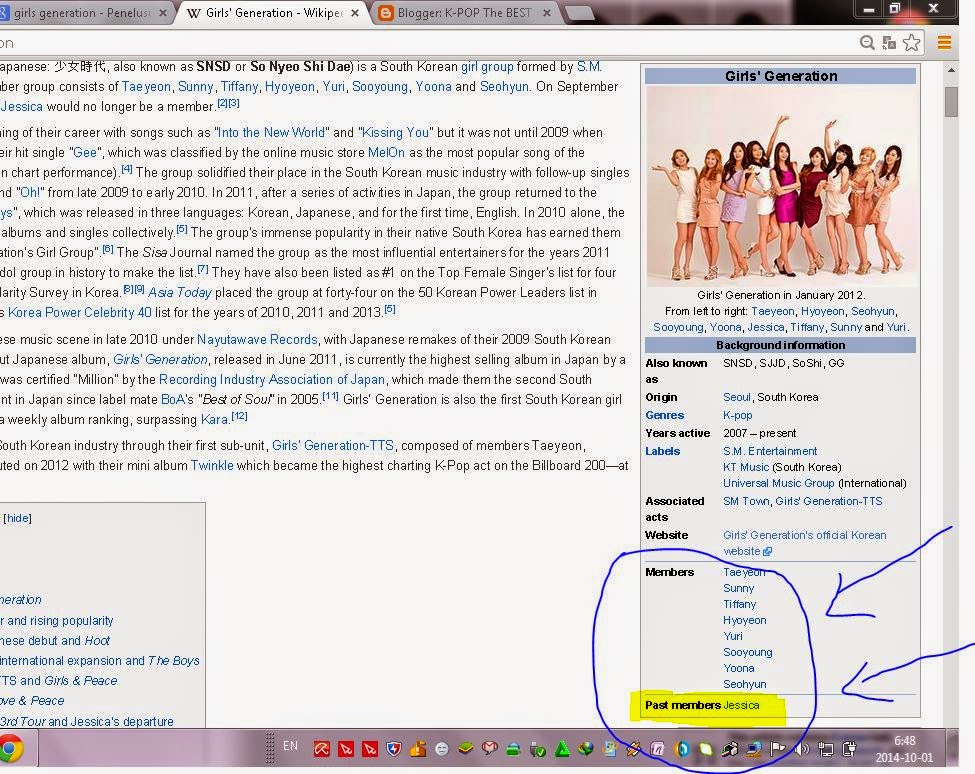
Task: Open the Gmail notifier tray icon
Action: (490, 748)
